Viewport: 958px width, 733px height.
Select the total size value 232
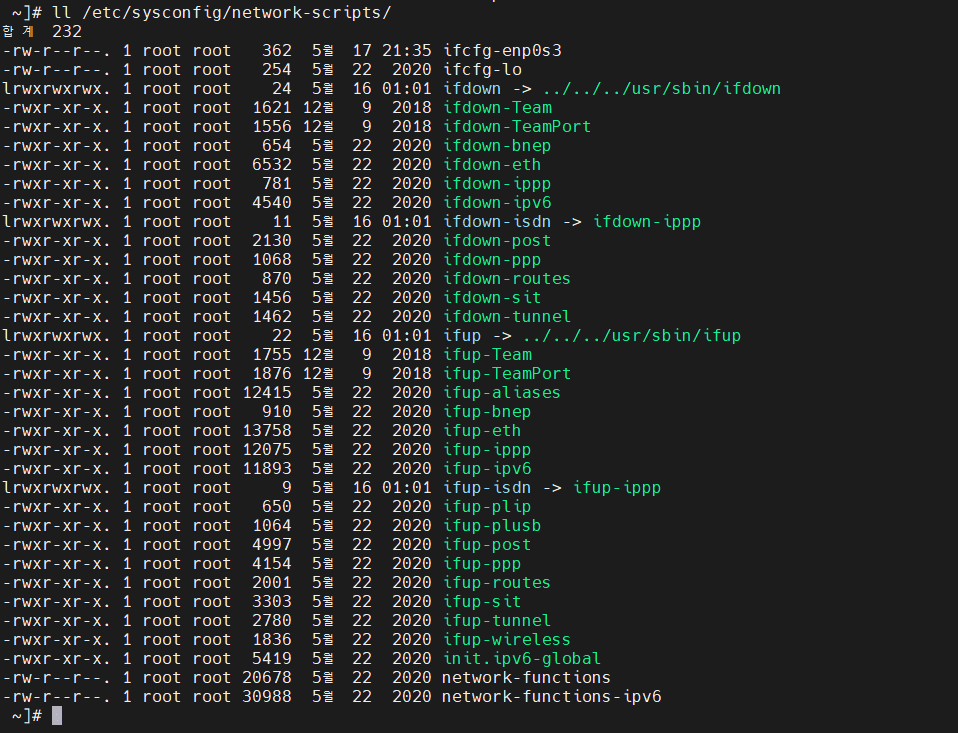coord(66,31)
